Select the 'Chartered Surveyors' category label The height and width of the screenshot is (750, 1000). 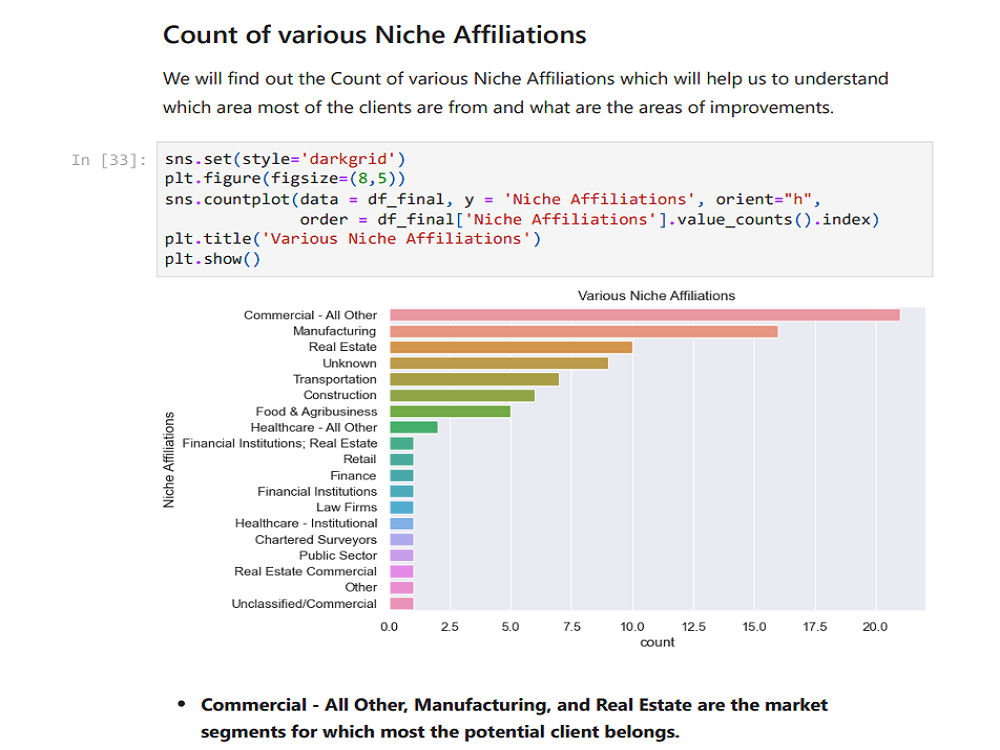[x=316, y=539]
